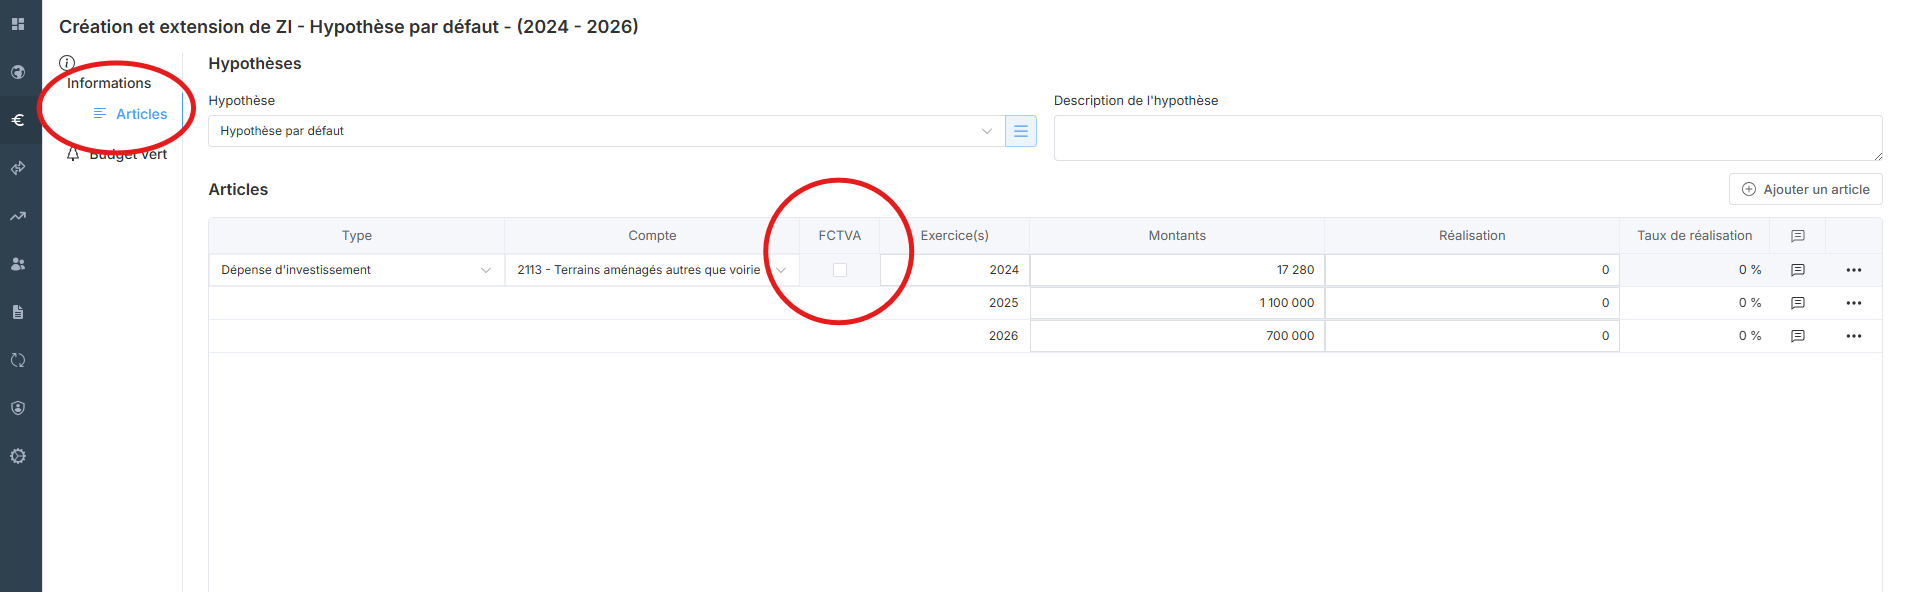The width and height of the screenshot is (1905, 592).
Task: Click the 2025 amount field showing 1 100 000
Action: [x=1177, y=303]
